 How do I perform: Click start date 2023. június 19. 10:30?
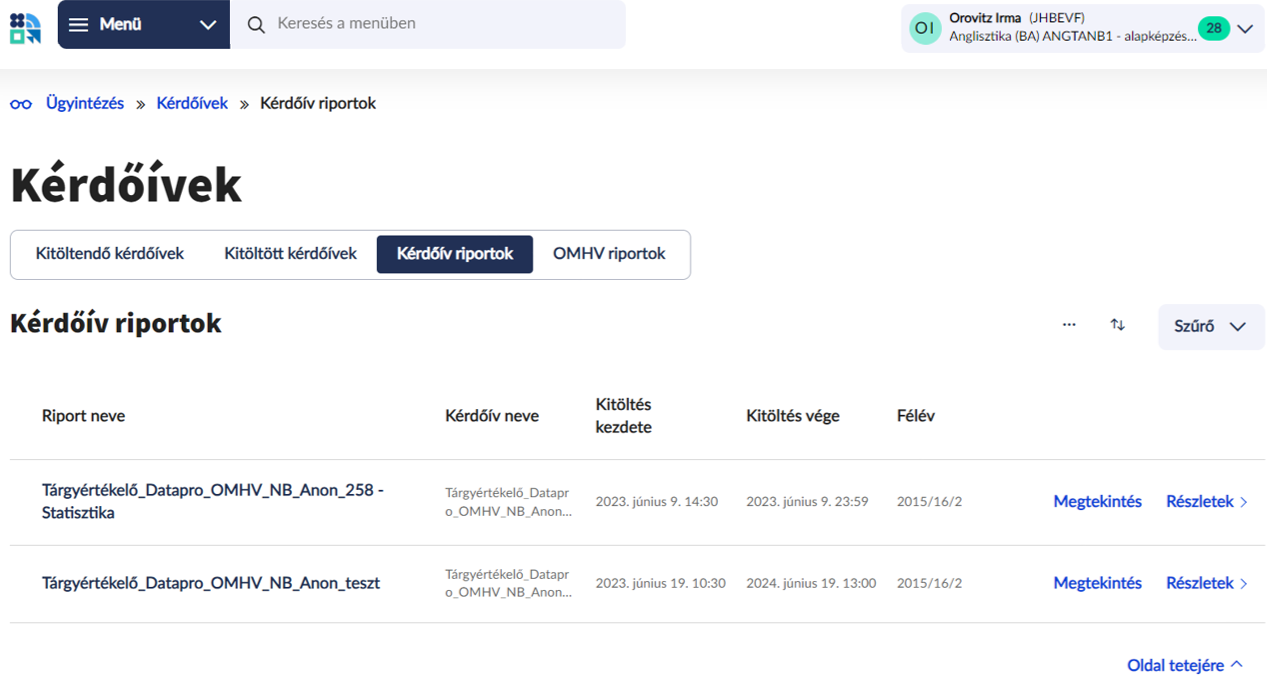[661, 583]
